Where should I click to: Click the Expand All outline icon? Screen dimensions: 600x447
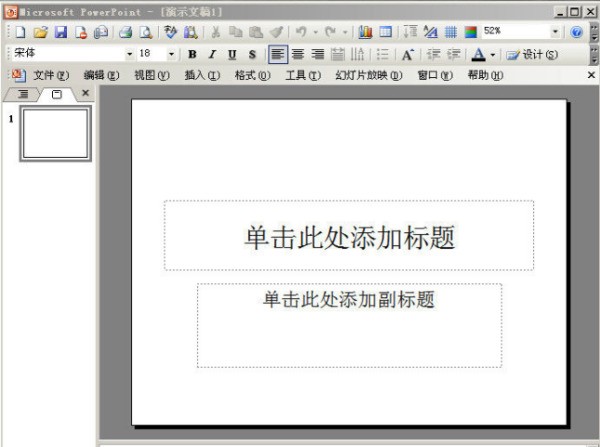click(x=411, y=32)
